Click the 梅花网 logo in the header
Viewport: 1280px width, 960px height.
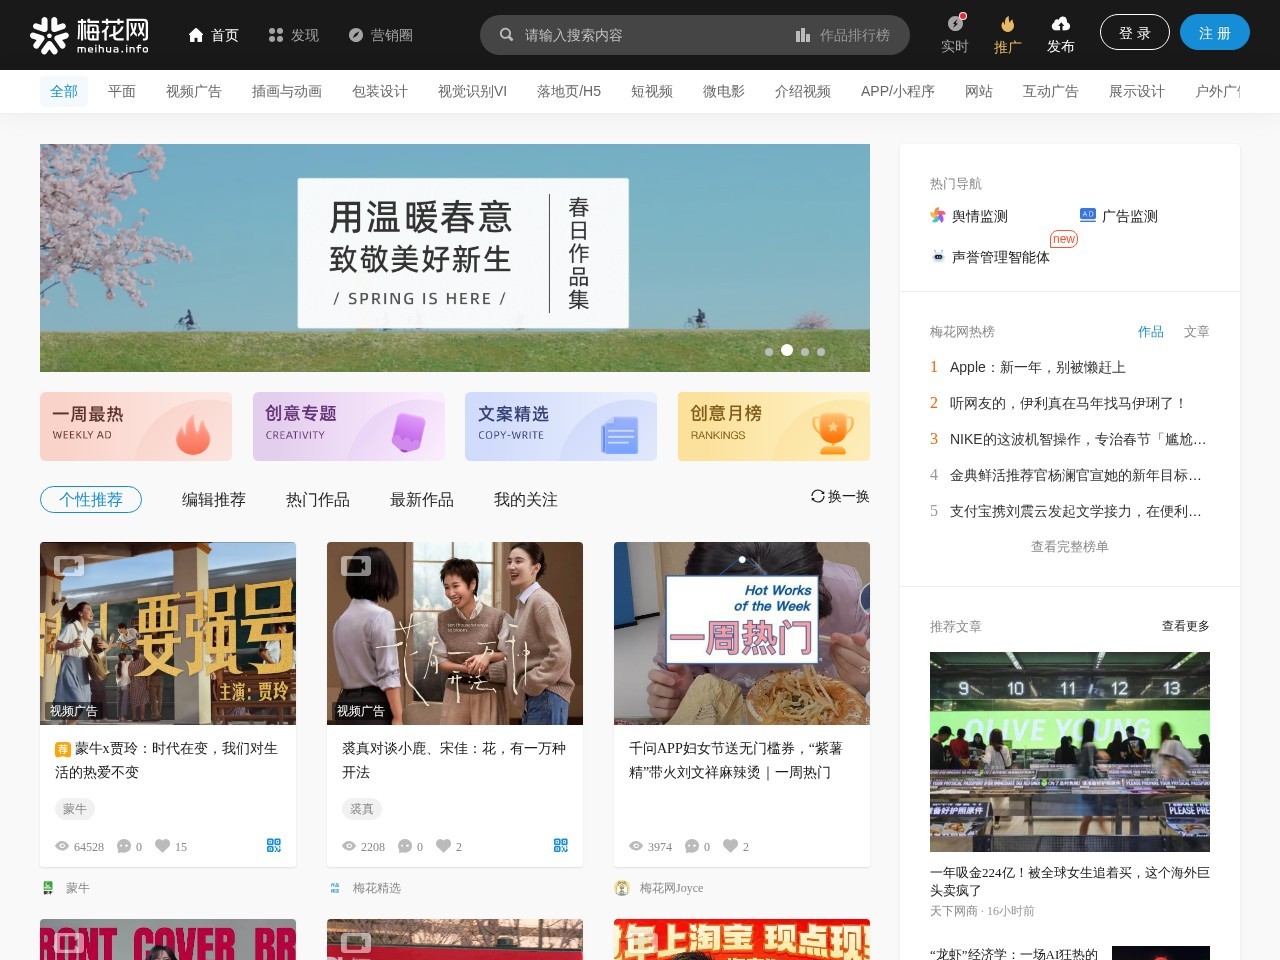pyautogui.click(x=89, y=35)
